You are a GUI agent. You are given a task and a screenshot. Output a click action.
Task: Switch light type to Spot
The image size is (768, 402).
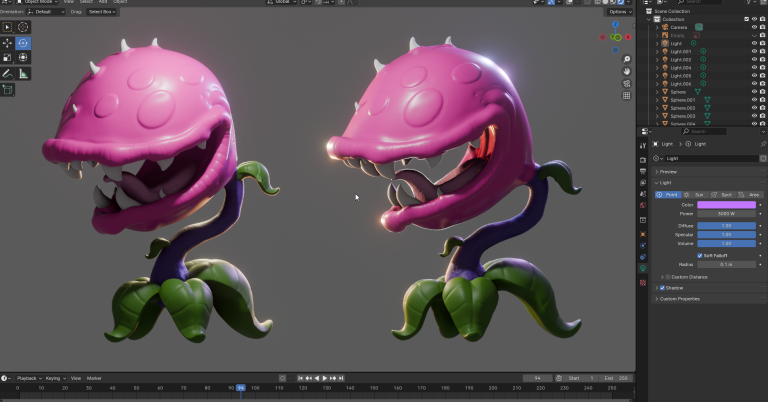722,195
